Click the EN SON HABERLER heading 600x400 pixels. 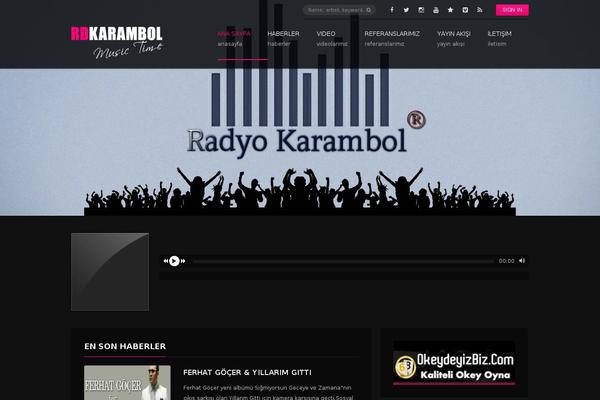pyautogui.click(x=125, y=346)
